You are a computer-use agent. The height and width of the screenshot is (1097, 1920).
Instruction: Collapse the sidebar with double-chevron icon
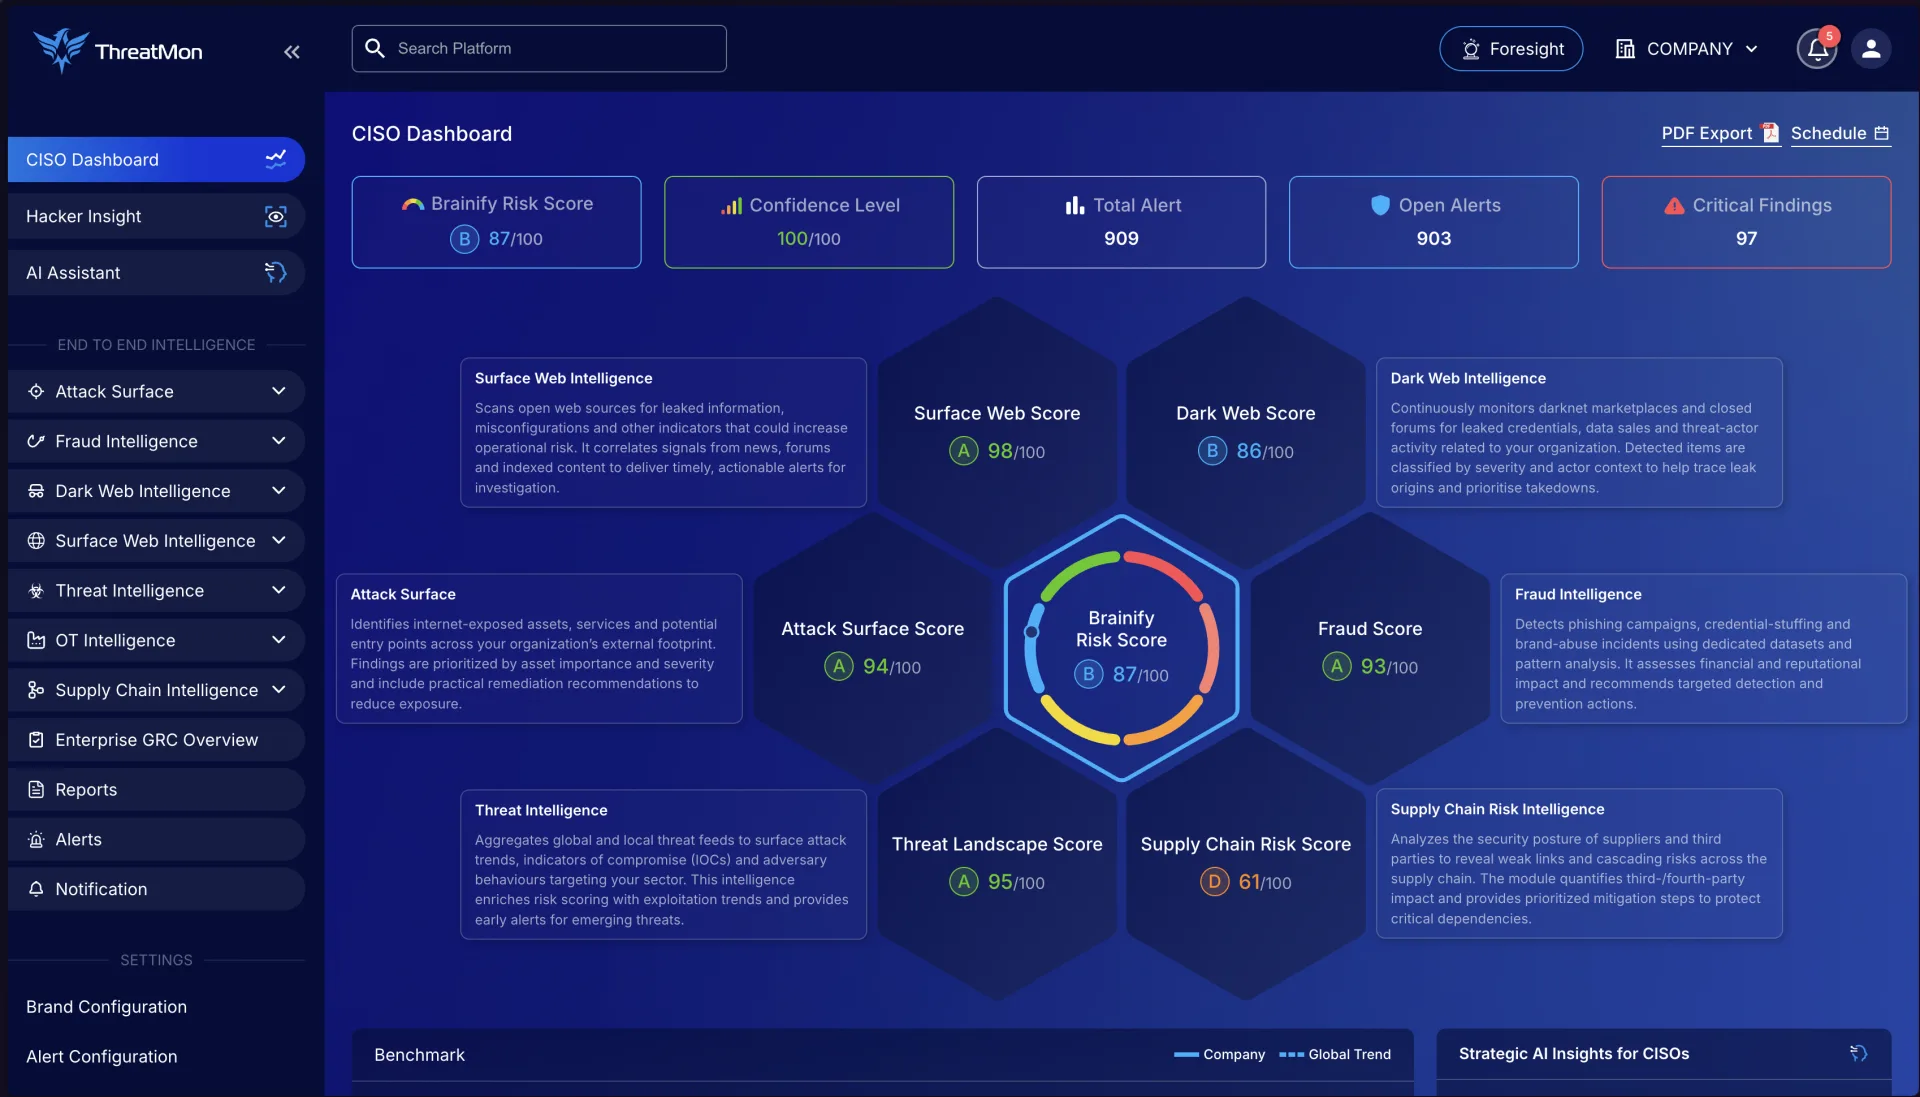(291, 52)
